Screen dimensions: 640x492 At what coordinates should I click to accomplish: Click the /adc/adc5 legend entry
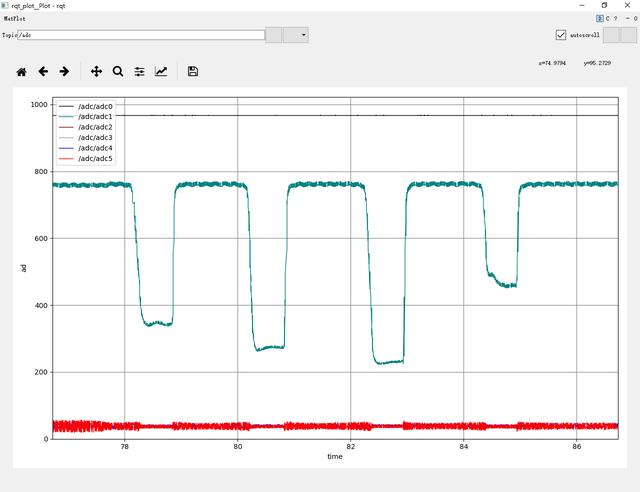click(86, 158)
